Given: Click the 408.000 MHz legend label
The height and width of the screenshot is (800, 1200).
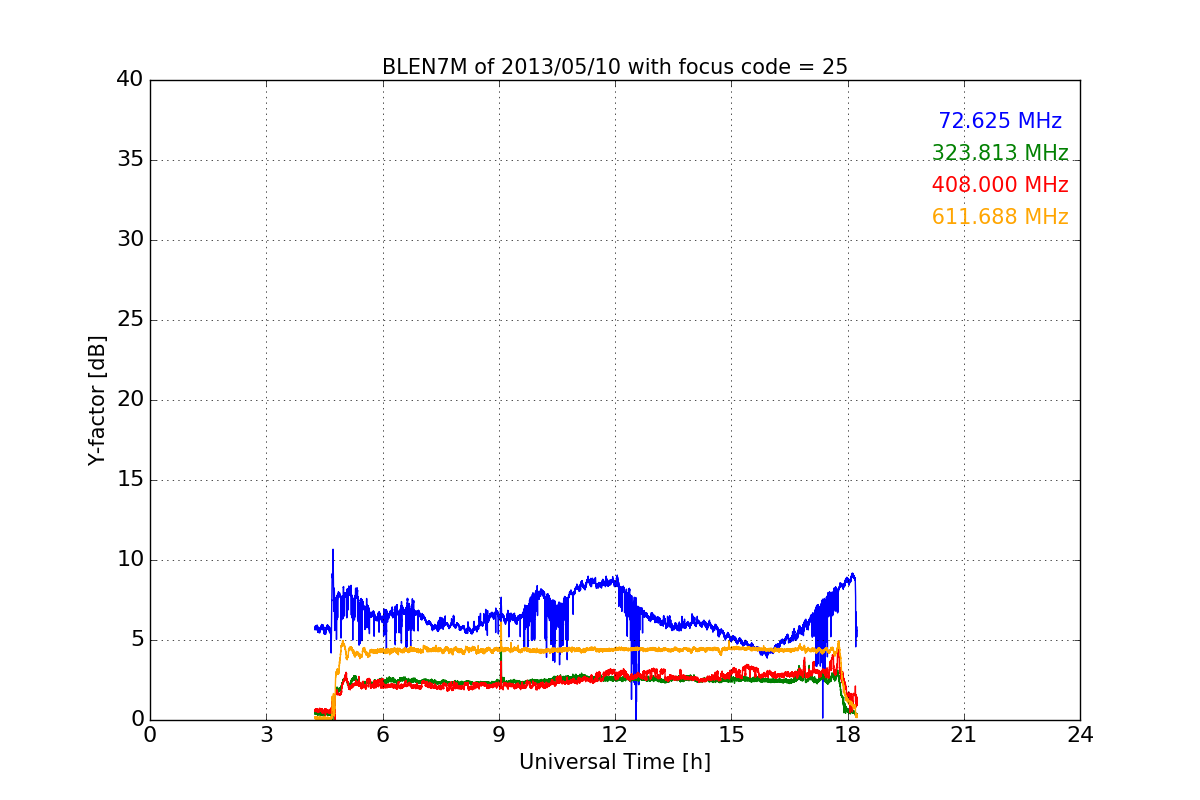Looking at the screenshot, I should click(x=1000, y=185).
